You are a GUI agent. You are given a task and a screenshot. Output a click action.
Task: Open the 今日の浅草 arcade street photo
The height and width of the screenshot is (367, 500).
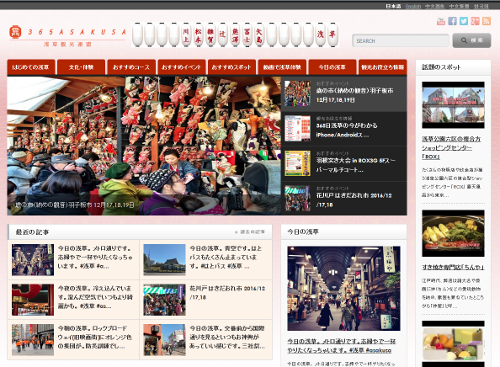[344, 289]
